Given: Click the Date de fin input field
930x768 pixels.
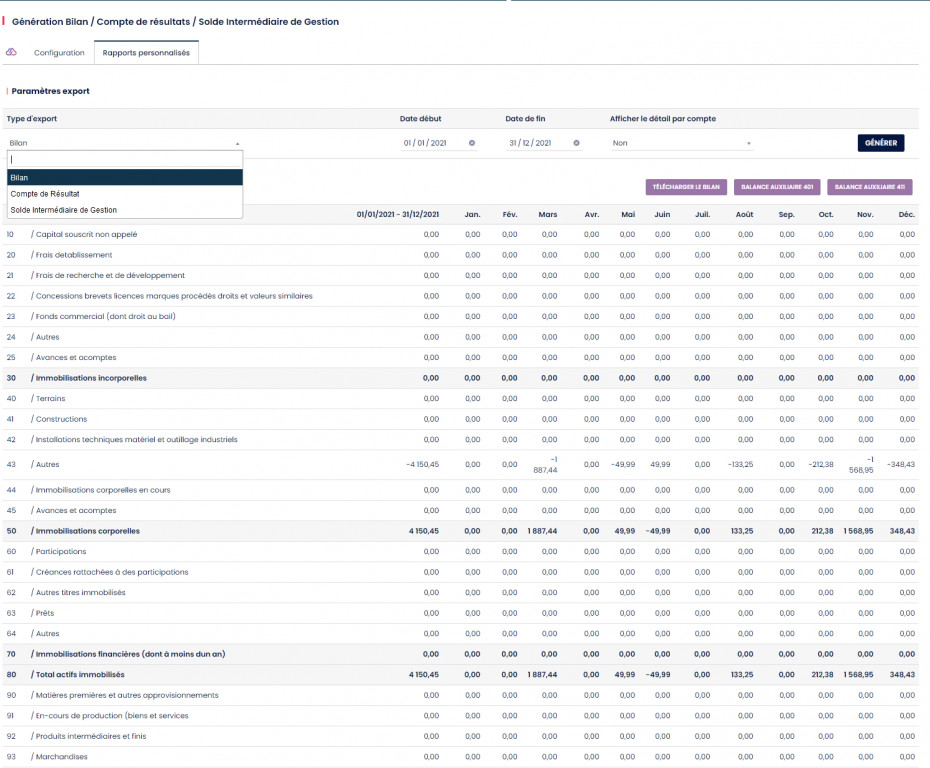Looking at the screenshot, I should click(x=530, y=143).
